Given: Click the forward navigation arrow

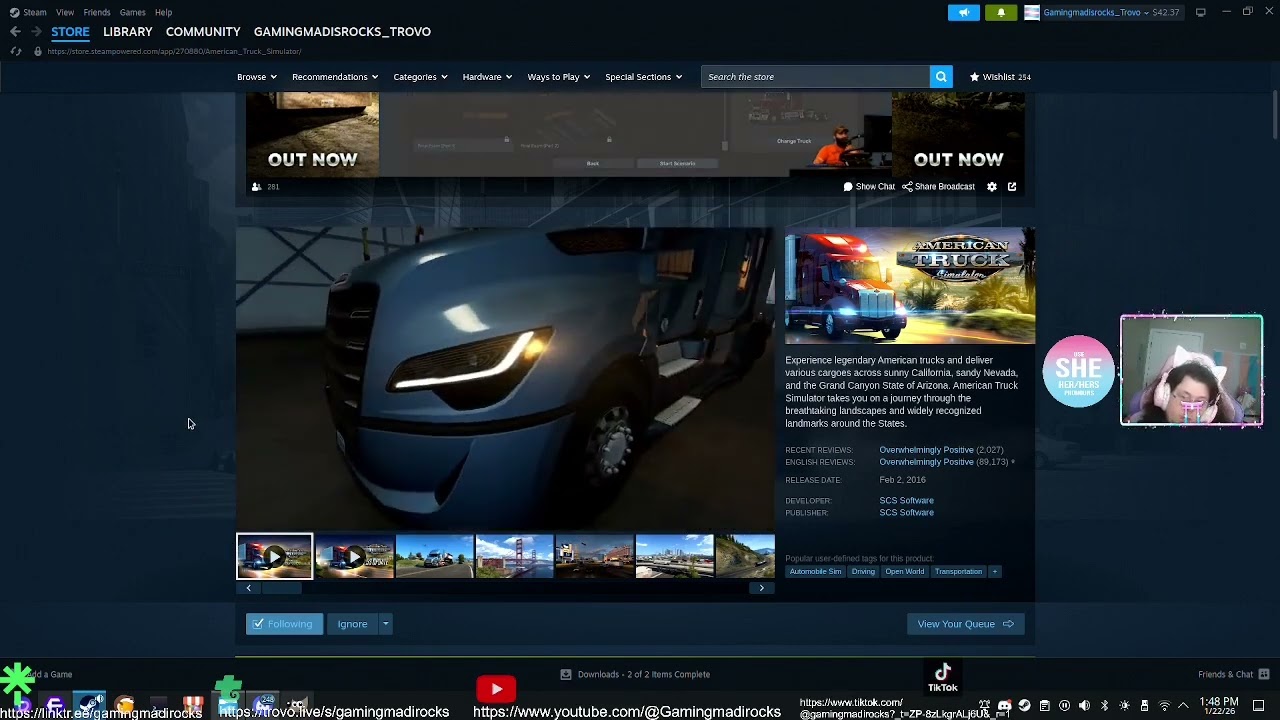Looking at the screenshot, I should [36, 32].
